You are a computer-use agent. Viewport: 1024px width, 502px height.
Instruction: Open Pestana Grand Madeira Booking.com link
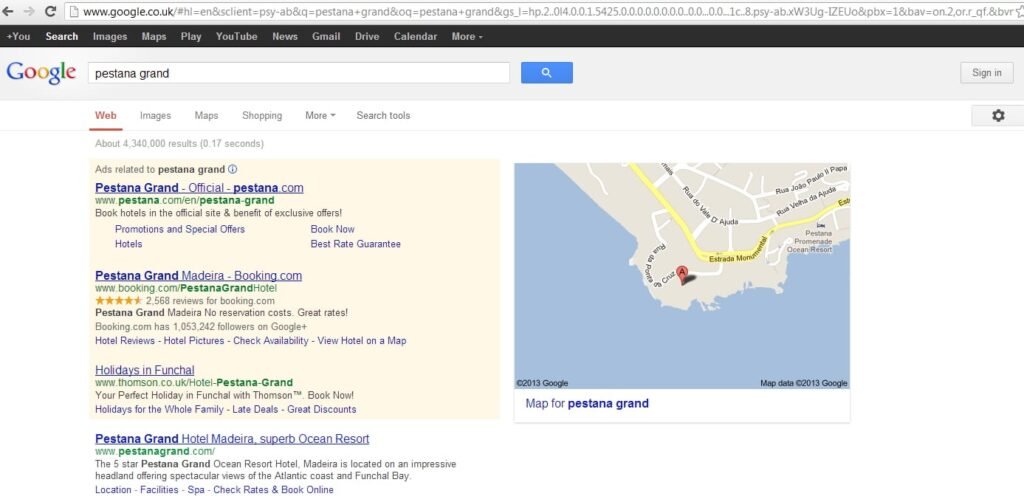[x=198, y=276]
